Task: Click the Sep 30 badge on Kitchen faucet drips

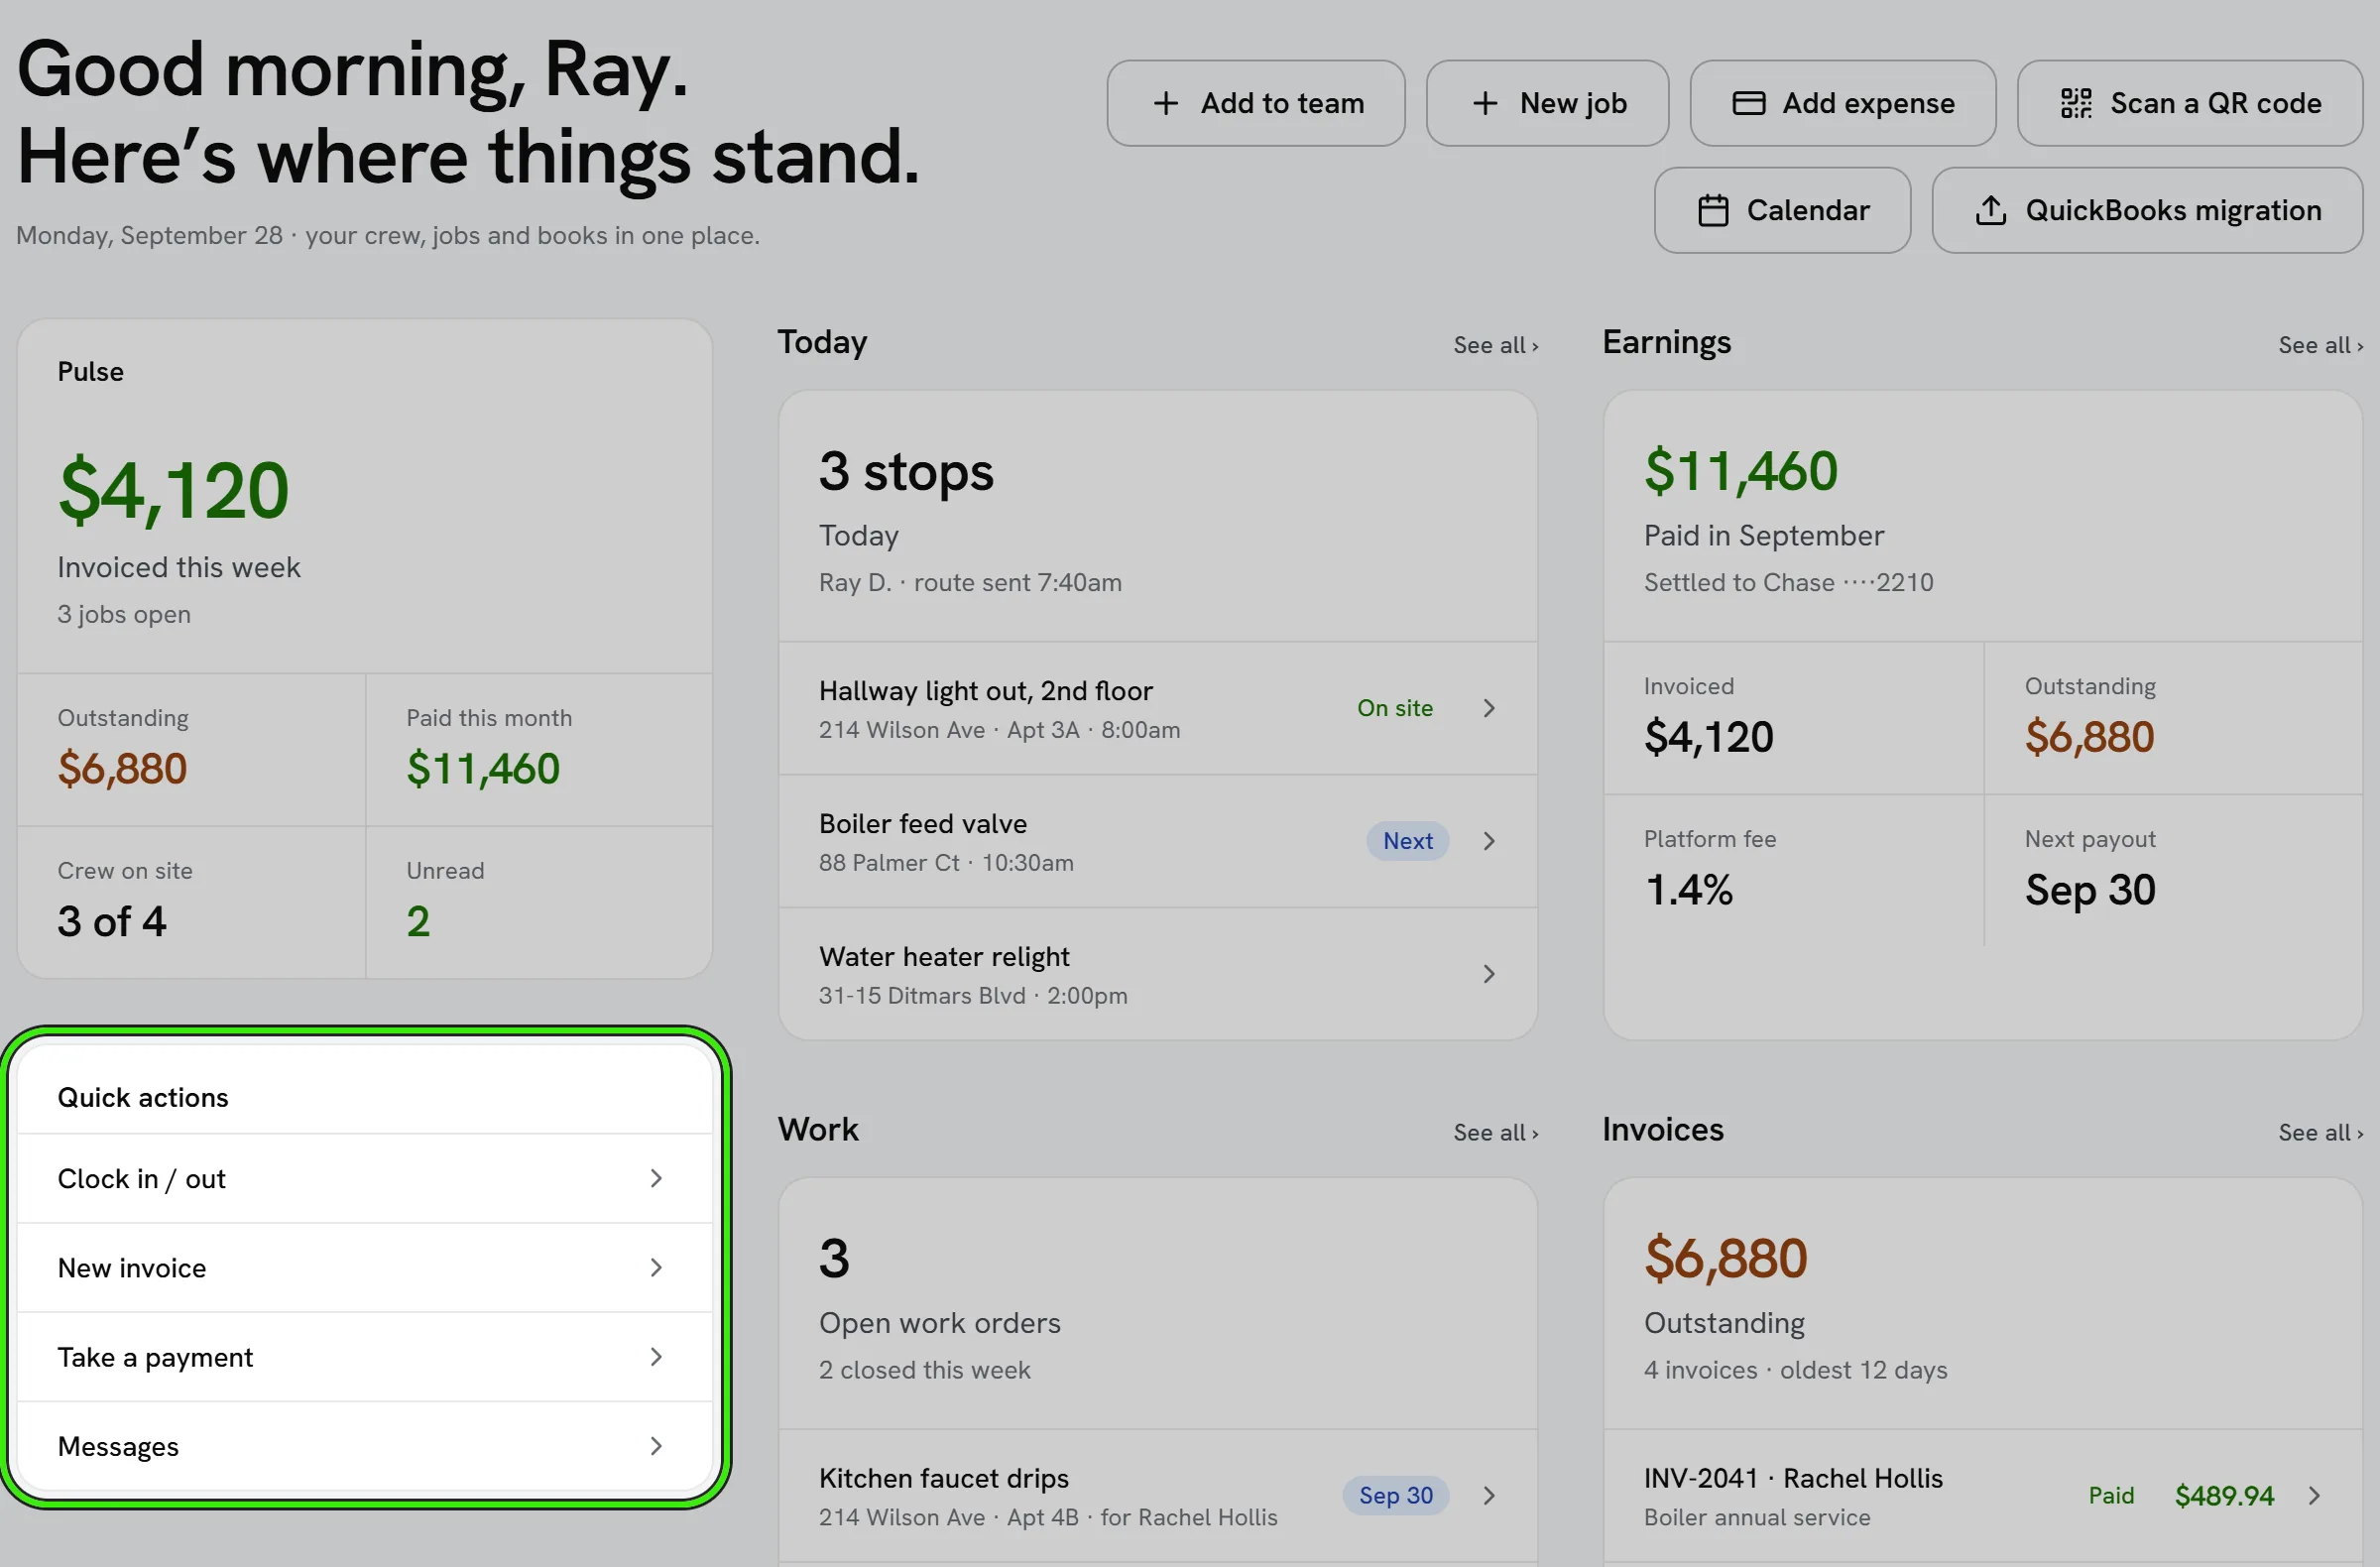Action: [x=1395, y=1495]
